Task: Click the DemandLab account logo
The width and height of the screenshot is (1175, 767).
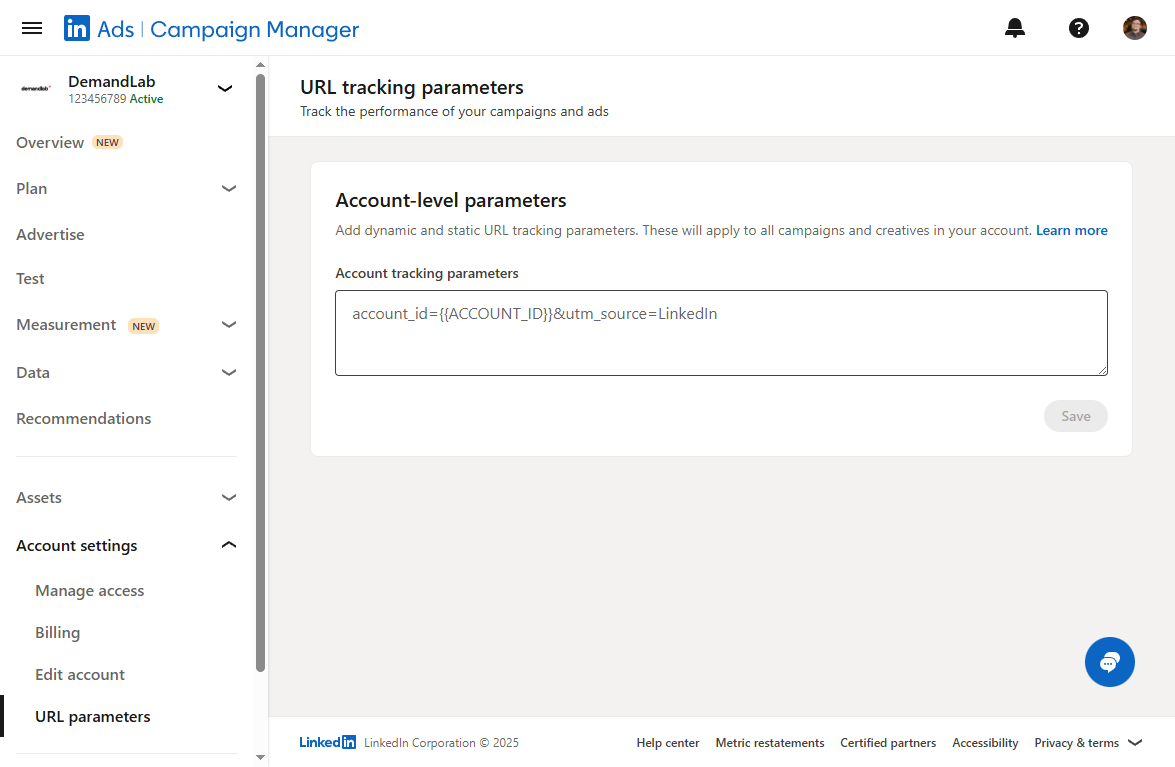Action: click(36, 89)
